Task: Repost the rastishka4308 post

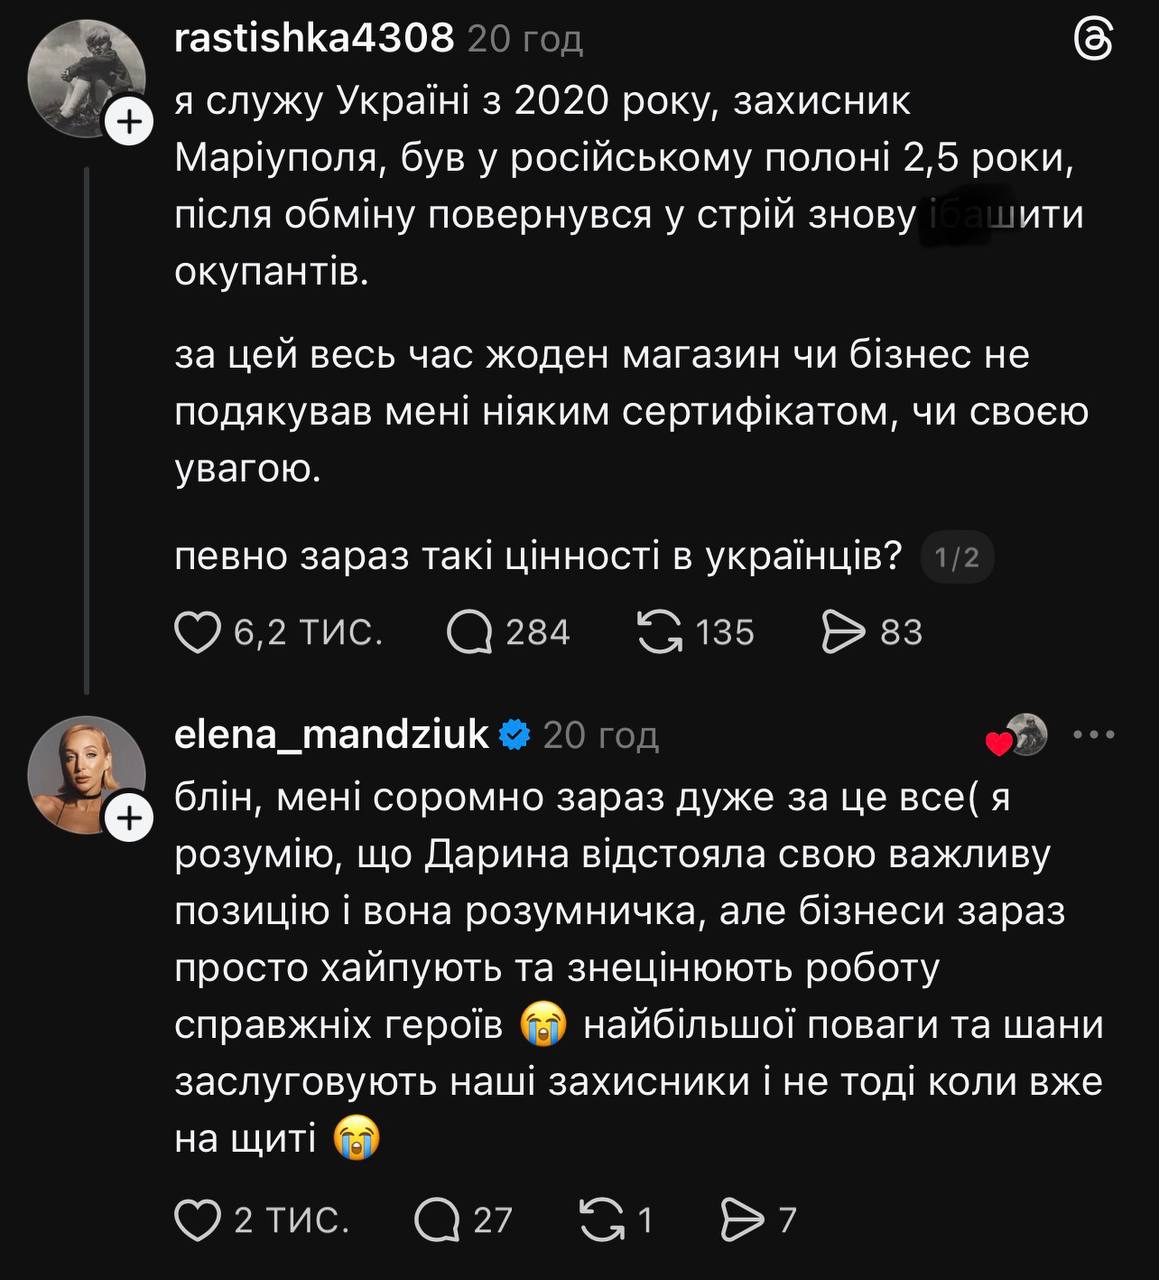Action: coord(660,632)
